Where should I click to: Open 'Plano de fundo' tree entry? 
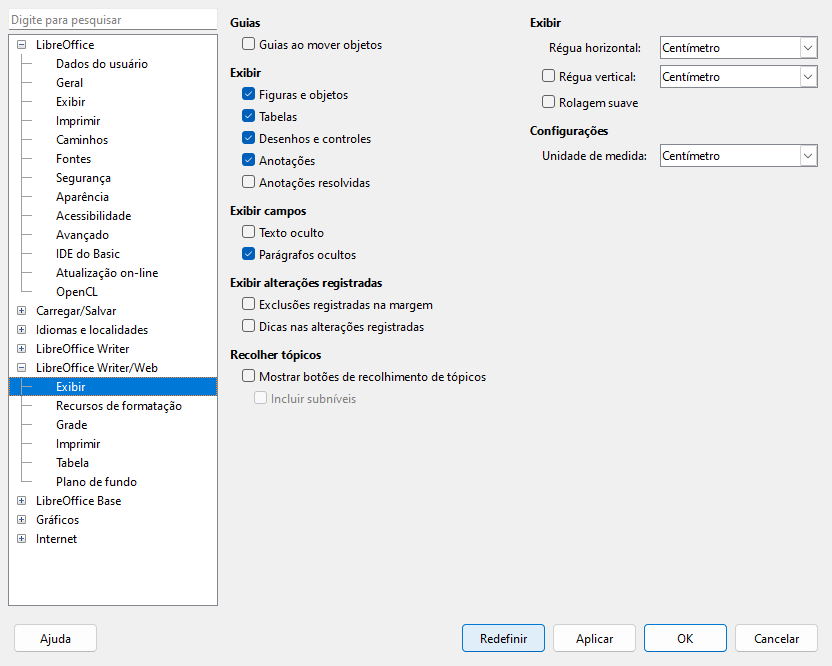[x=97, y=482]
